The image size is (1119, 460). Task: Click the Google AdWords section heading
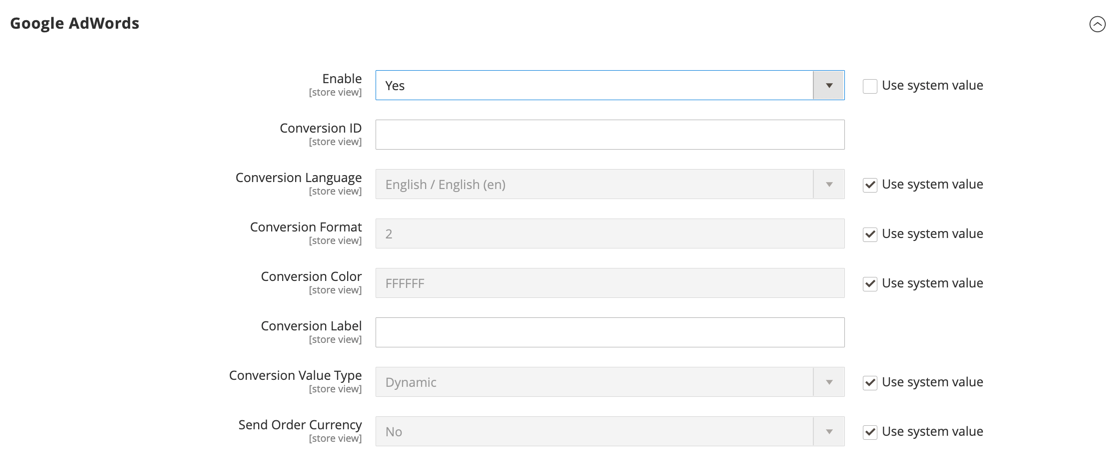pos(75,23)
